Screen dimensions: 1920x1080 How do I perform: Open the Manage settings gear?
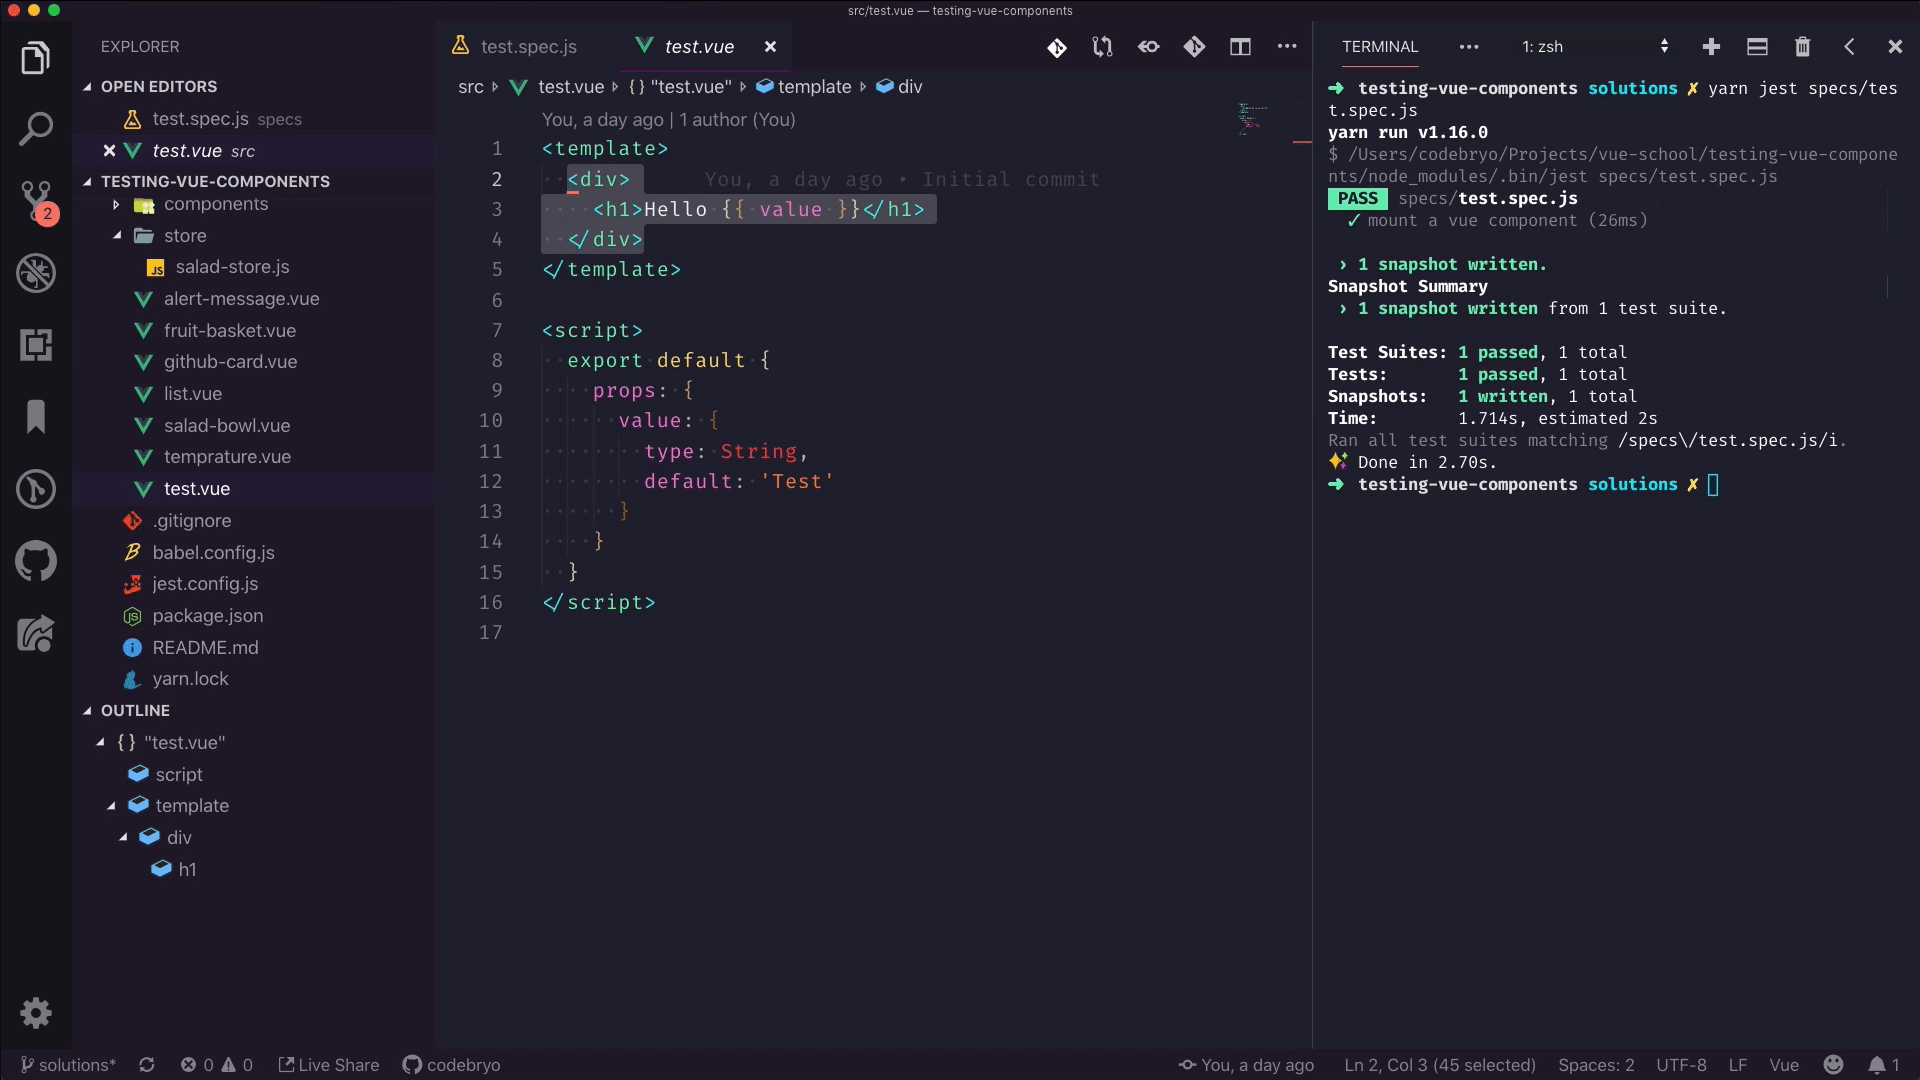[x=36, y=1013]
